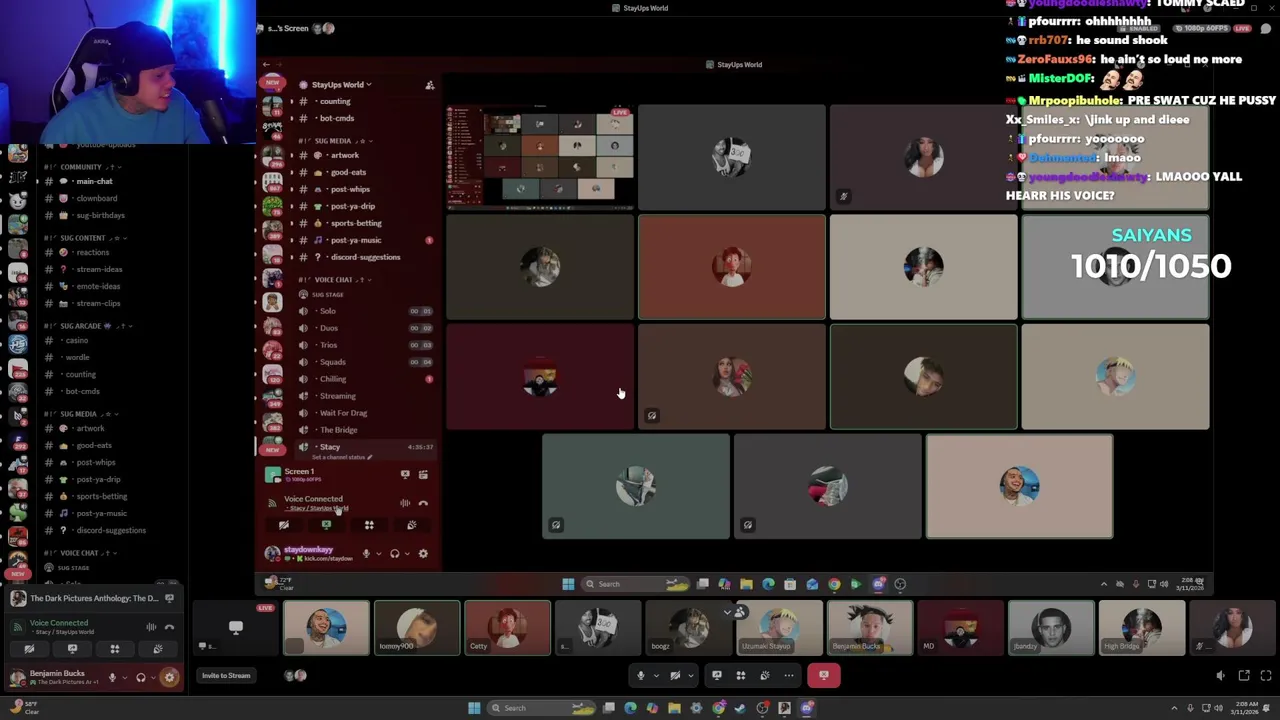Select High Bridge participant thumbnail

pos(1141,628)
